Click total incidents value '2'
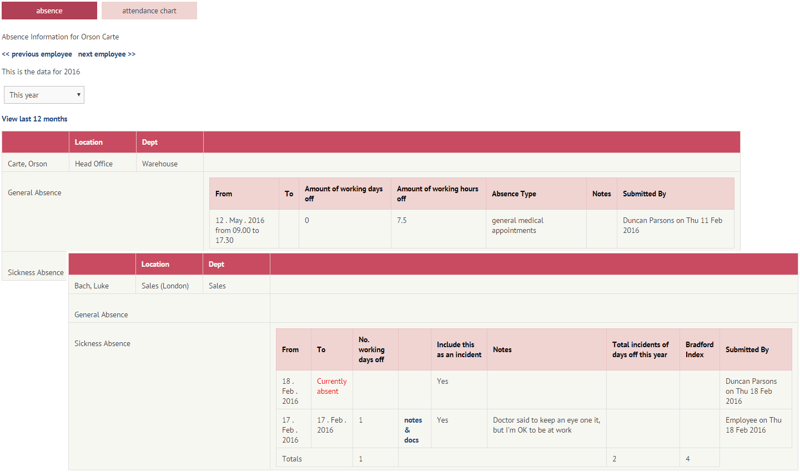Image resolution: width=800 pixels, height=472 pixels. 614,459
